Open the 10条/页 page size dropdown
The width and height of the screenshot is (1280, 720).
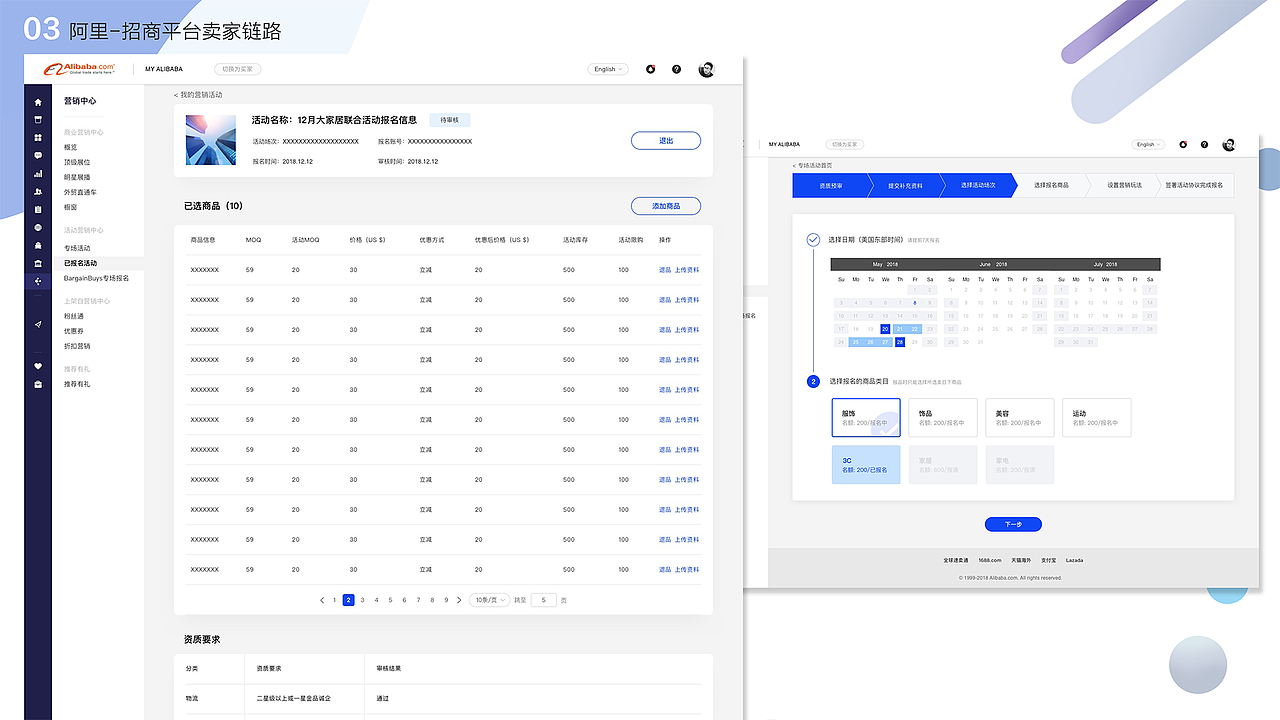[491, 600]
